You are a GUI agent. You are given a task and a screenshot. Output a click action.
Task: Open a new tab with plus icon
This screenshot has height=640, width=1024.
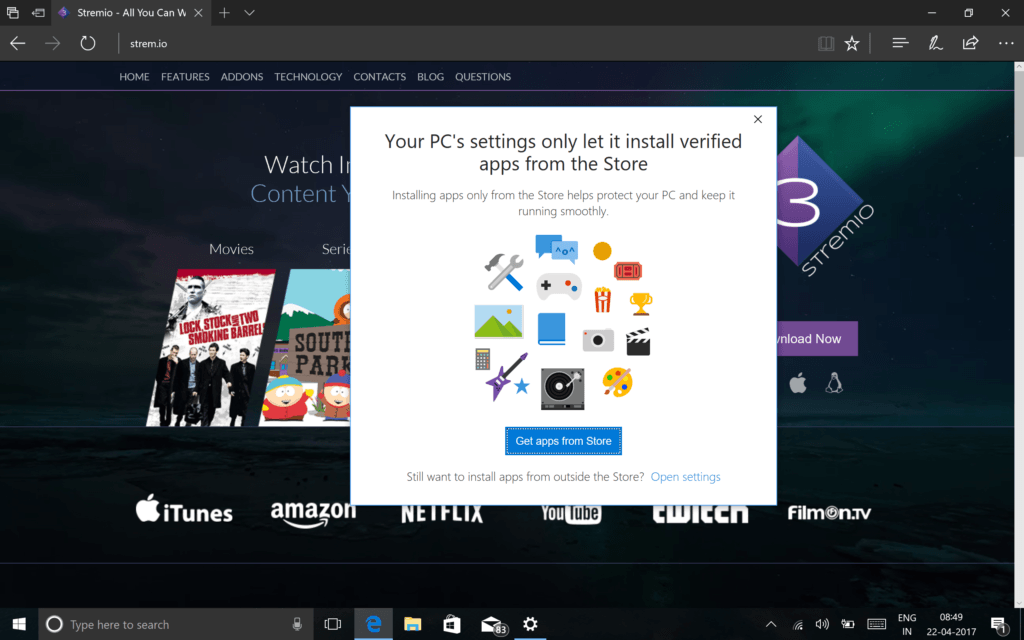224,12
